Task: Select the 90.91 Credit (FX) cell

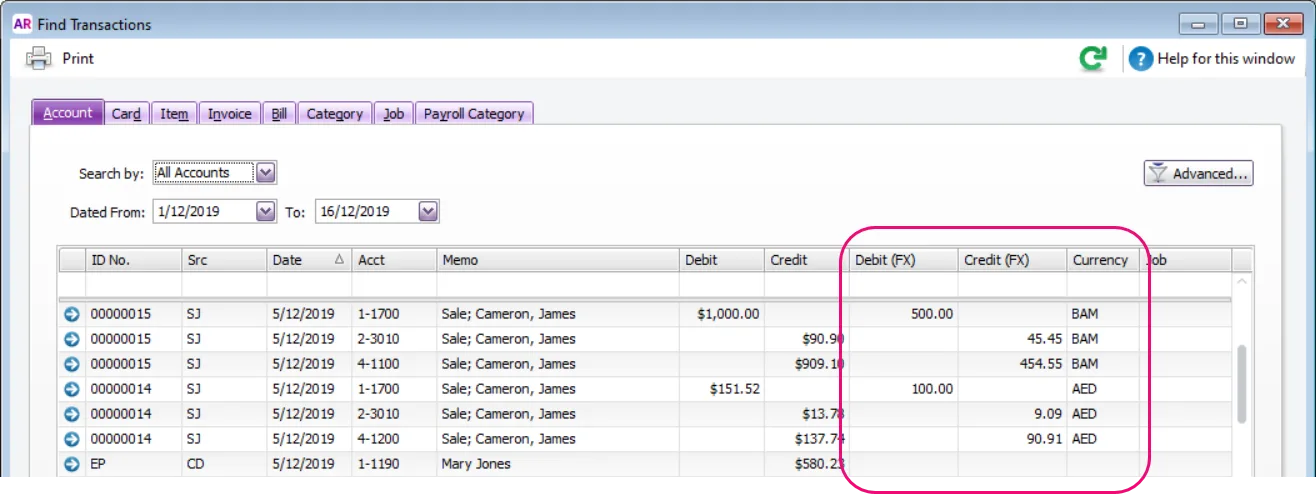Action: point(1012,439)
